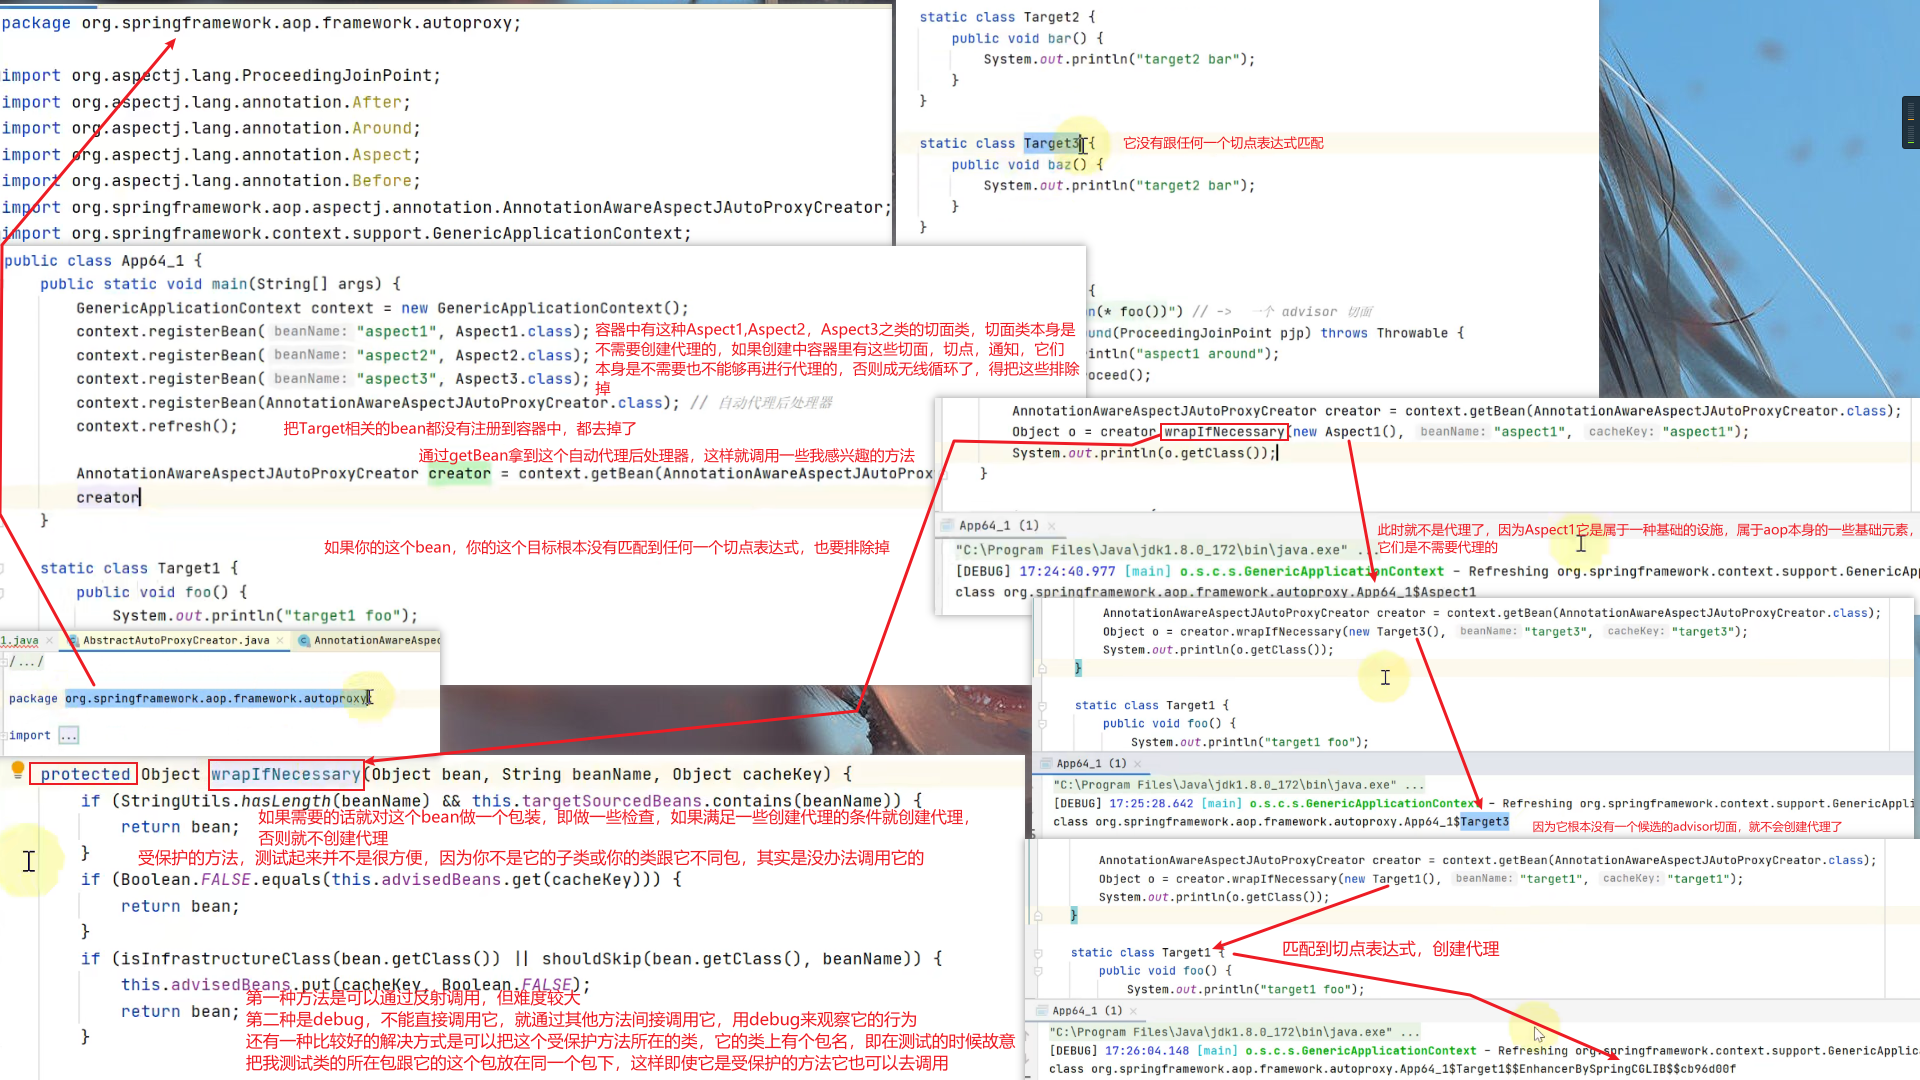Screen dimensions: 1920x1080
Task: Close the topmost App64_1 (1) run tab
Action: pos(1052,526)
